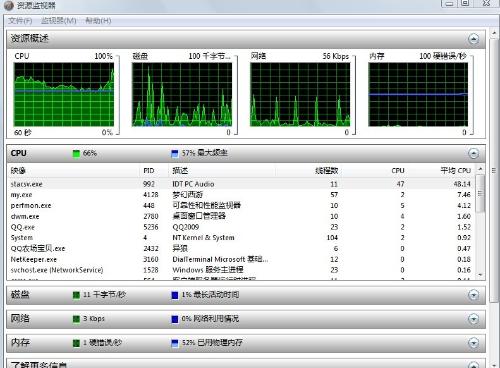Click the 磁盘 activity graph
500x368 pixels.
coord(182,94)
